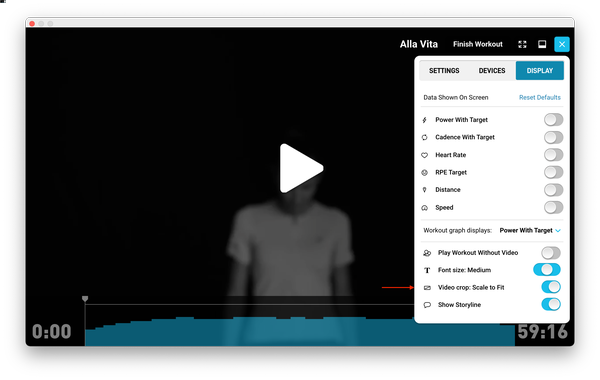Open the Workout graph displays dropdown
This screenshot has width=600, height=380.
coord(530,230)
